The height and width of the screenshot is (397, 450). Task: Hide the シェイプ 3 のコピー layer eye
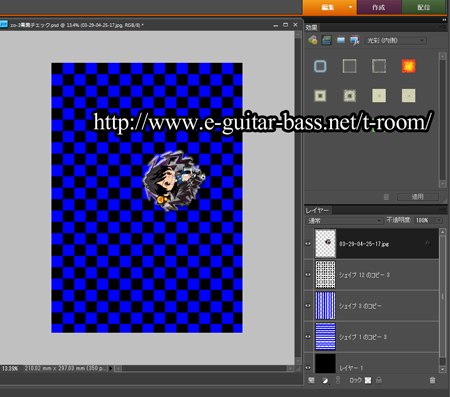tap(308, 305)
